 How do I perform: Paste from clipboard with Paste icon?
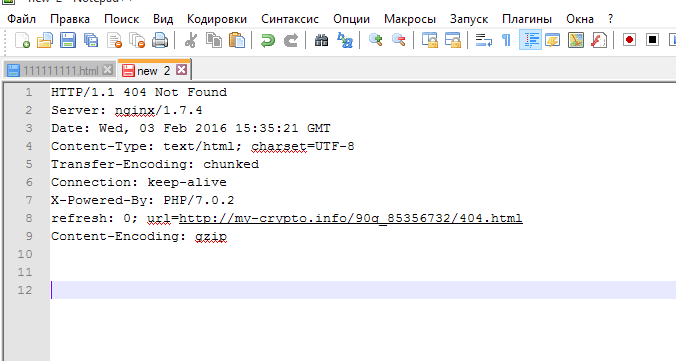(237, 40)
